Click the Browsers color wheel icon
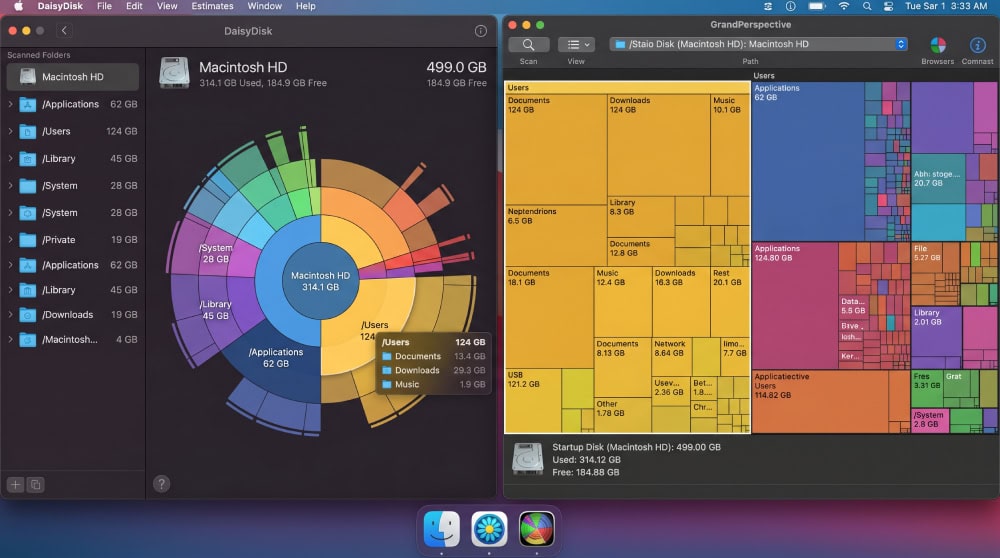This screenshot has width=1000, height=558. pos(938,45)
